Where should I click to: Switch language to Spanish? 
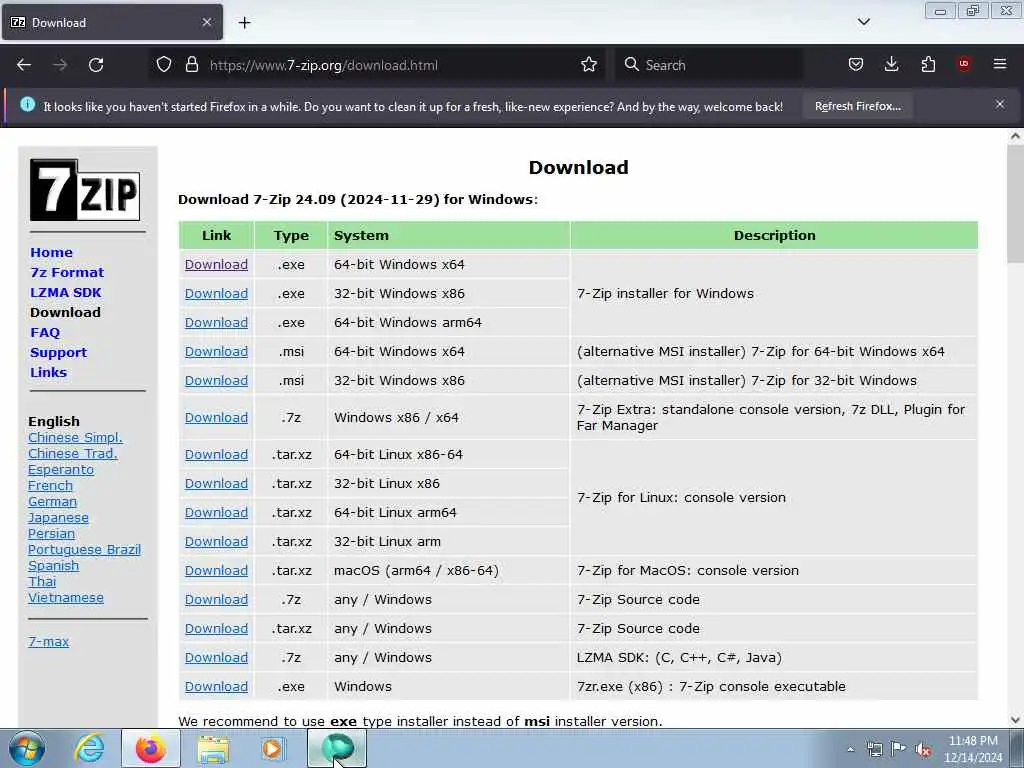click(x=54, y=566)
